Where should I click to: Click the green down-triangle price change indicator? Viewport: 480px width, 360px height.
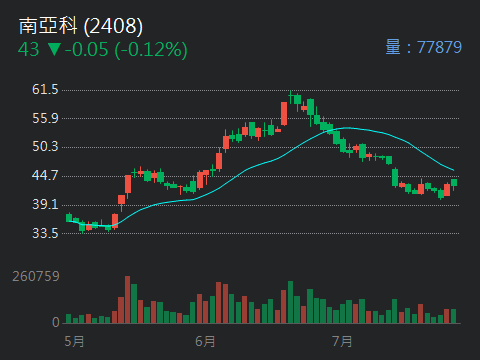[54, 49]
